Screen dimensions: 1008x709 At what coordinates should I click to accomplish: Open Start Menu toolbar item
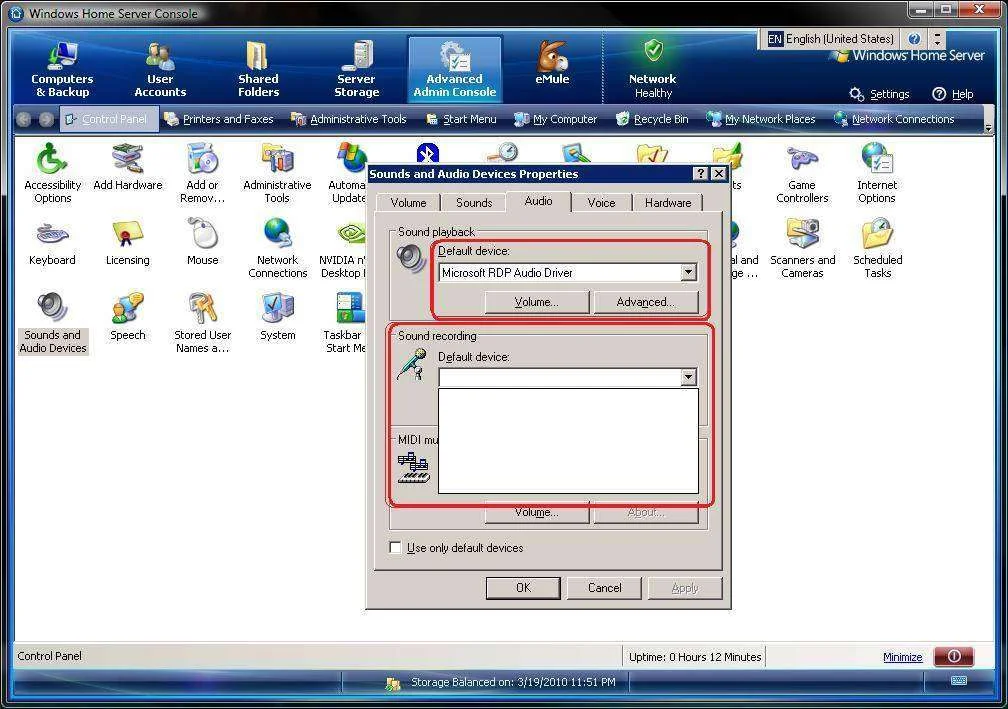(462, 119)
